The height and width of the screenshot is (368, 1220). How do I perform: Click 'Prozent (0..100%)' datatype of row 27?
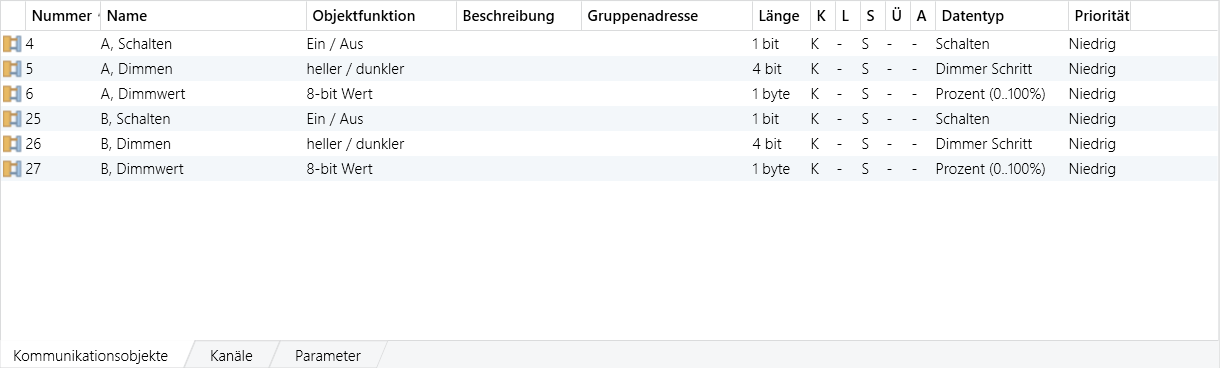990,169
